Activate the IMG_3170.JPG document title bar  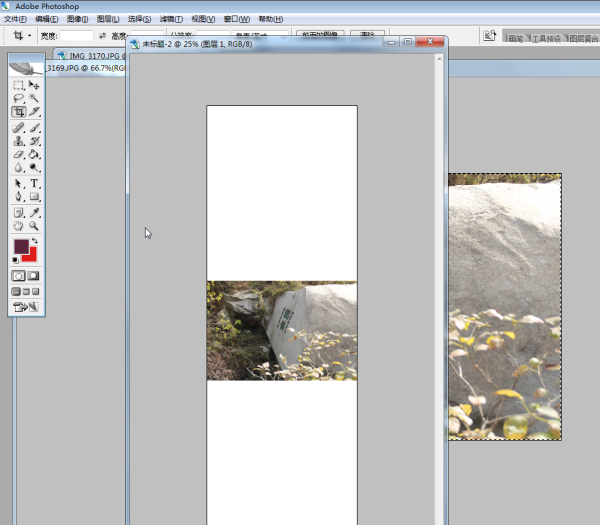[91, 56]
